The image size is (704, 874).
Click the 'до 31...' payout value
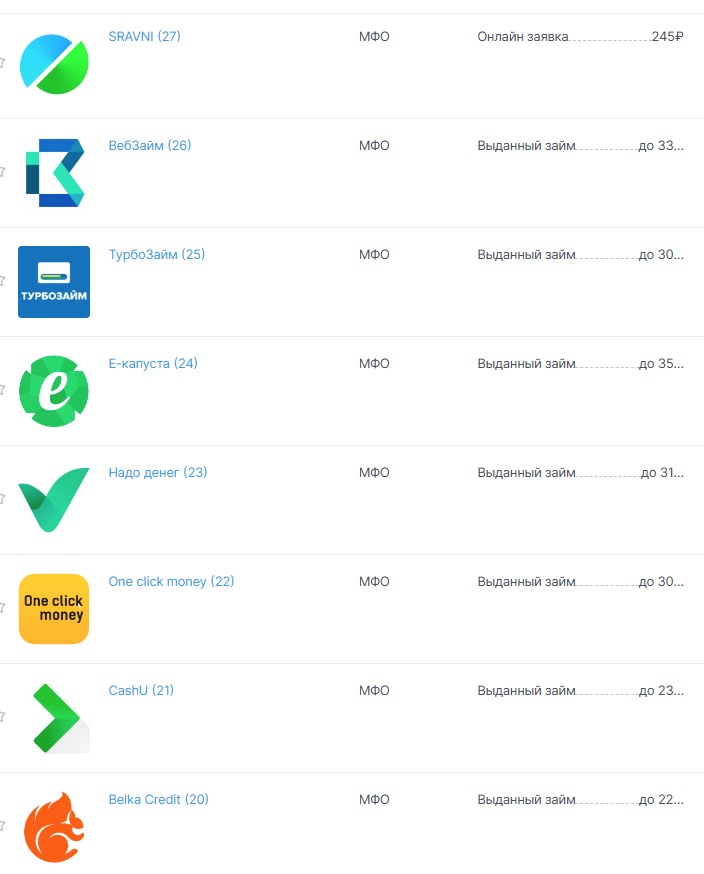(x=662, y=473)
